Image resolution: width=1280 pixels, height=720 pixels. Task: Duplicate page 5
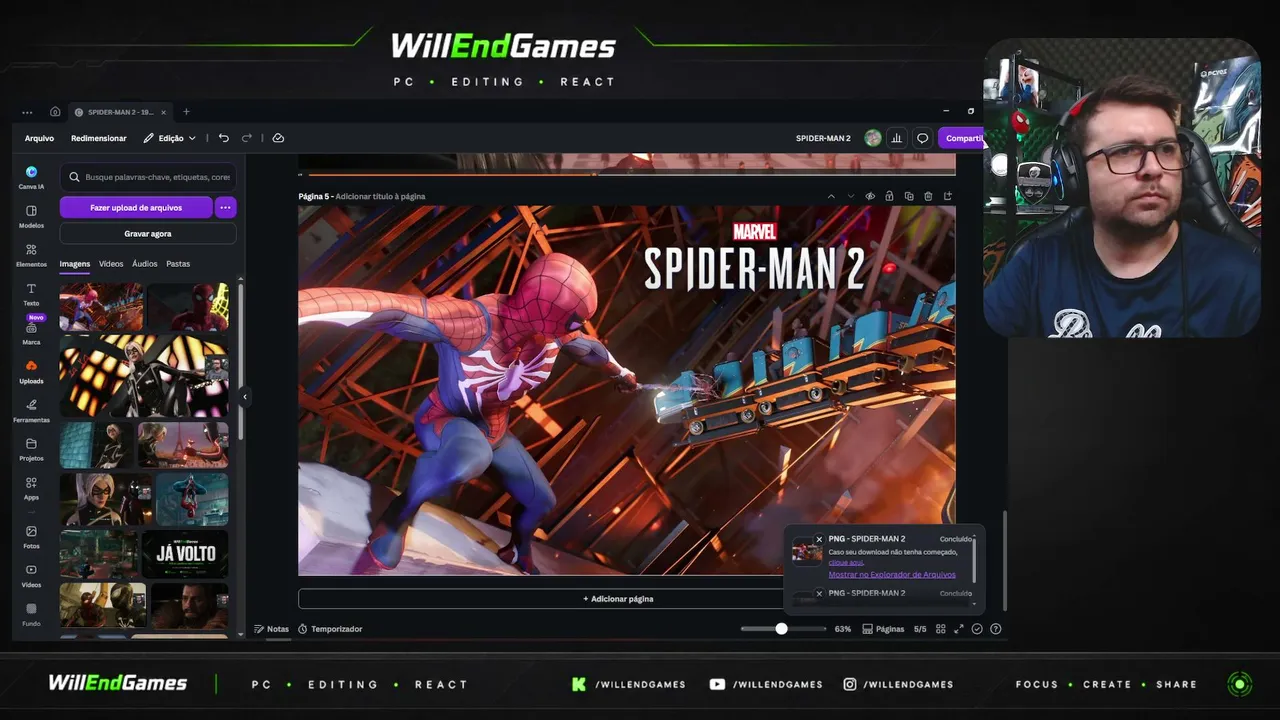point(908,196)
